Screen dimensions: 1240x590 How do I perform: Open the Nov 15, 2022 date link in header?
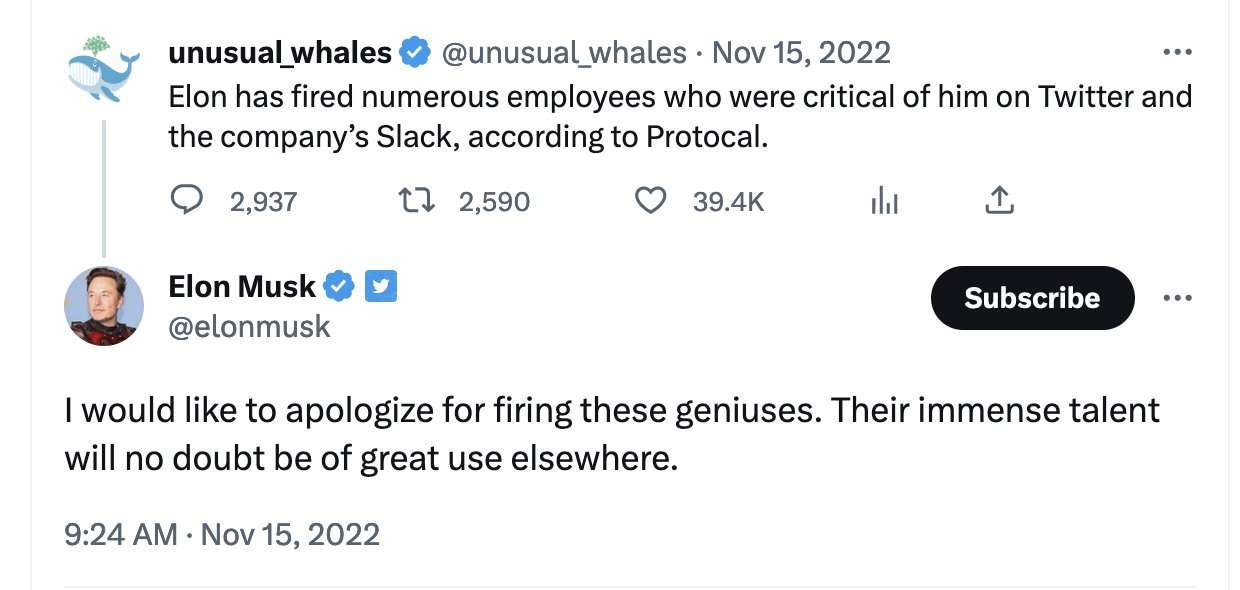[800, 52]
